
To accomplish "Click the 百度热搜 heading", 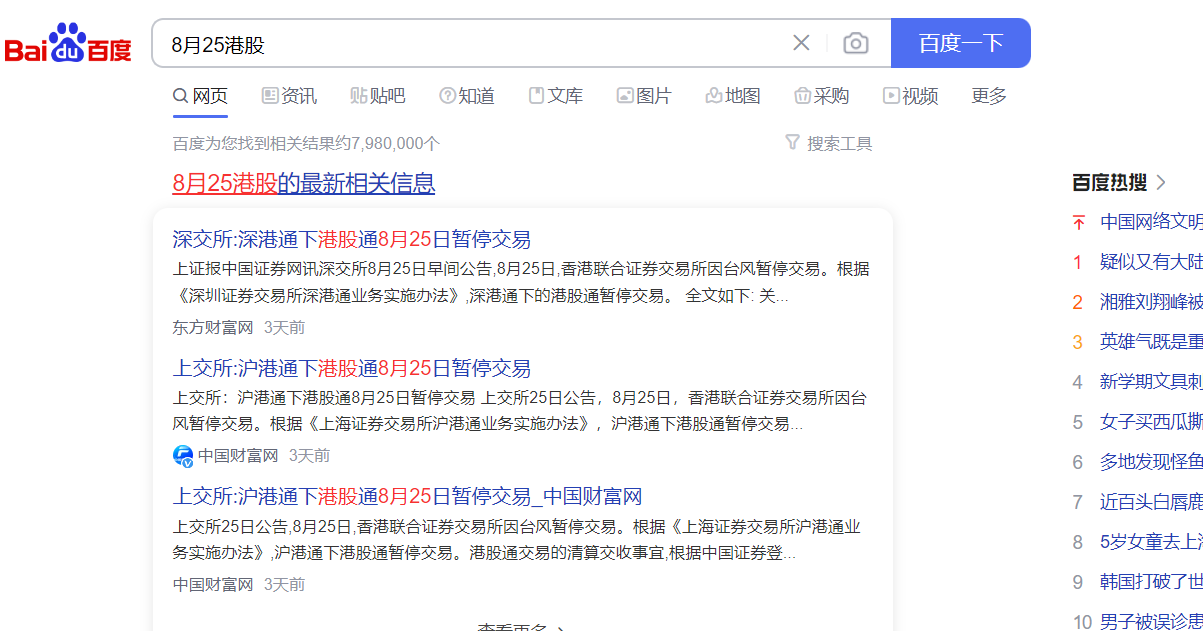I will [x=1109, y=182].
